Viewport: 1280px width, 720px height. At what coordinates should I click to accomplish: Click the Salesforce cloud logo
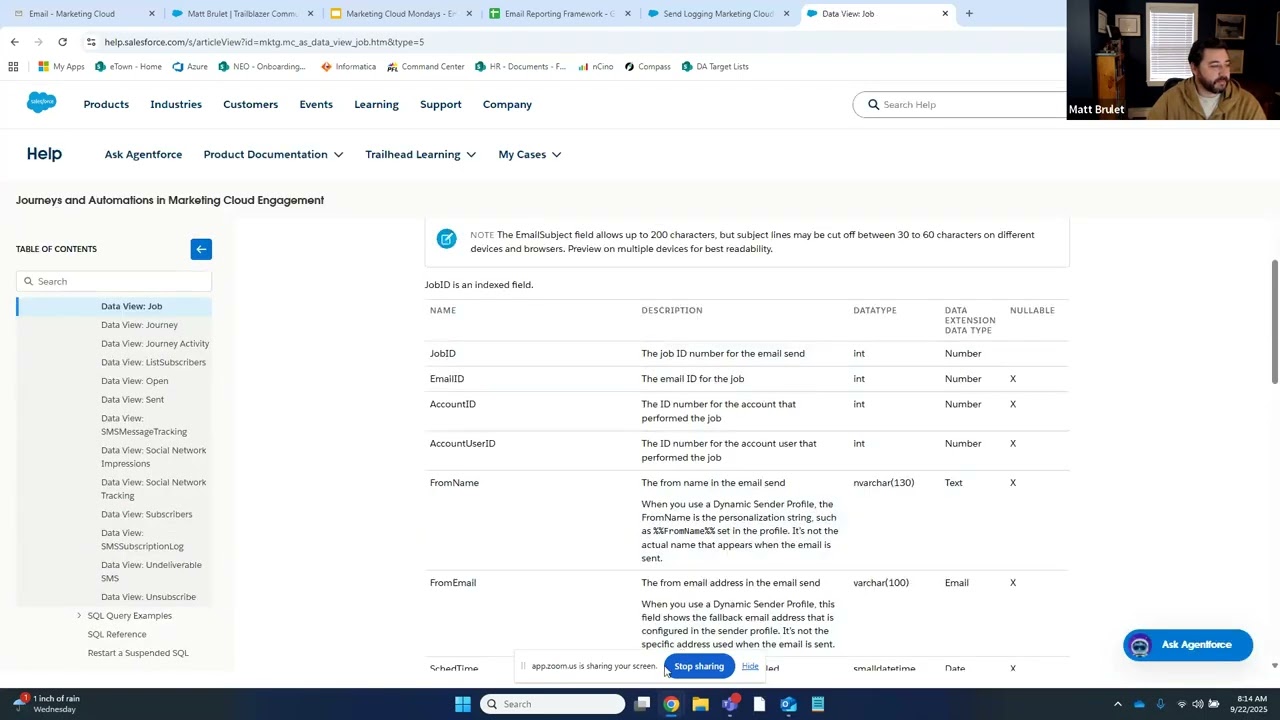coord(42,103)
